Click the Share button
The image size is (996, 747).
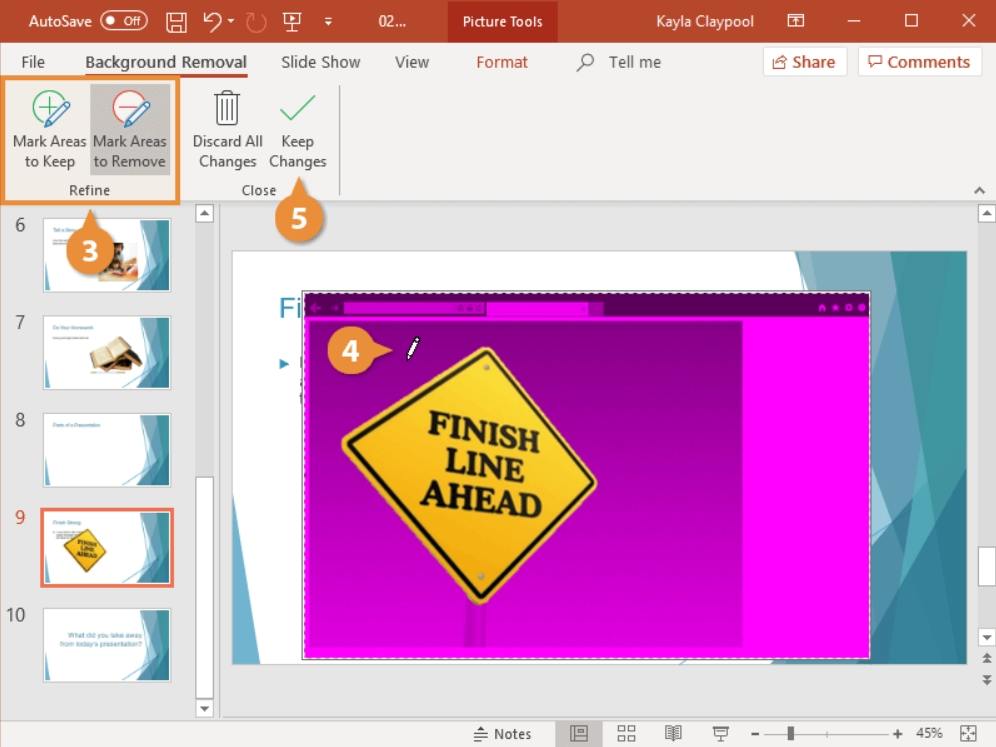[804, 62]
